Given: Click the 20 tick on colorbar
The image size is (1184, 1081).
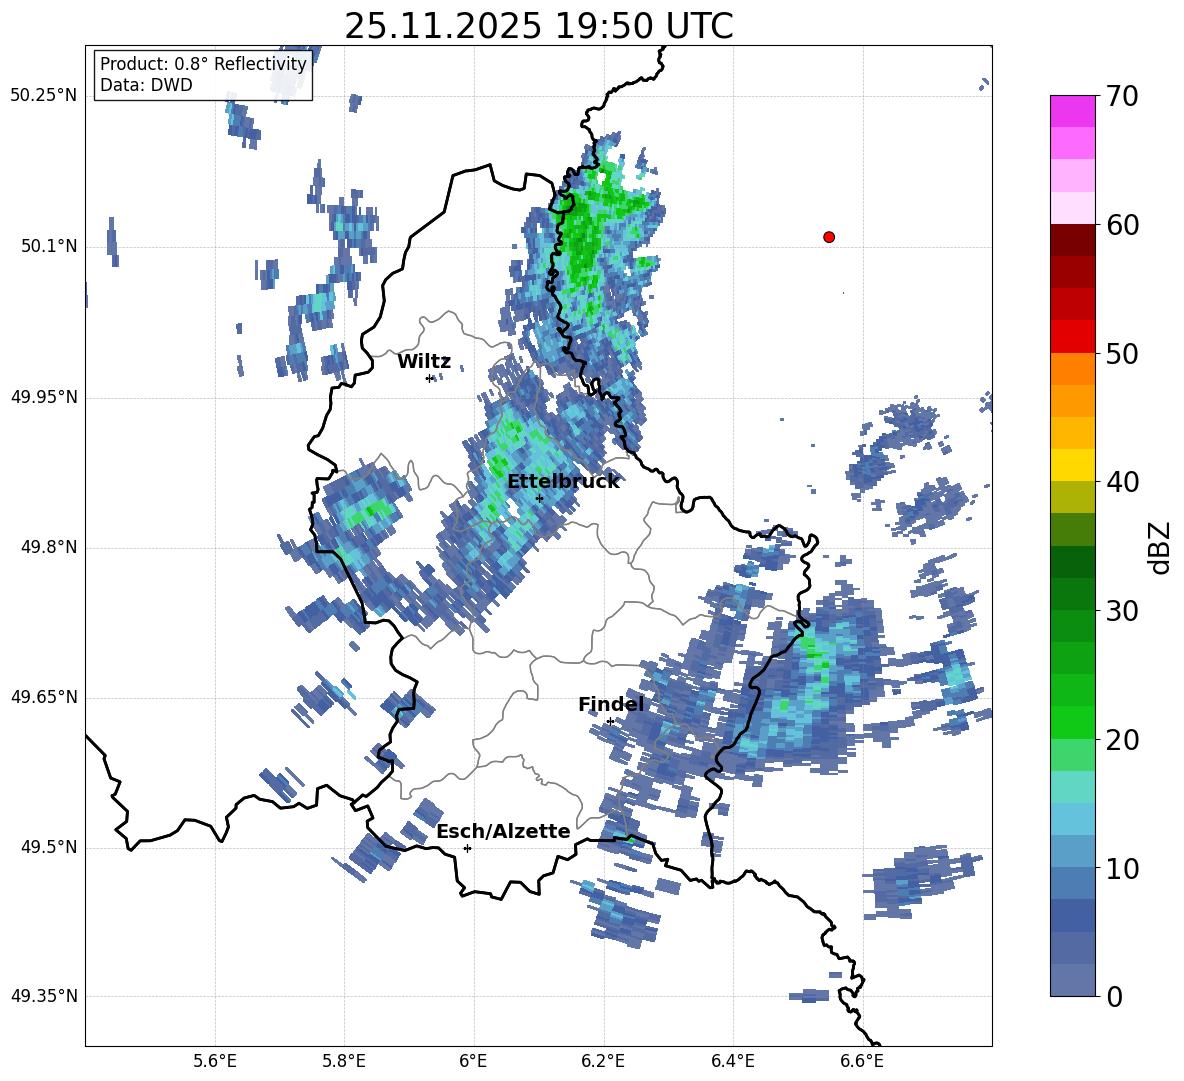Looking at the screenshot, I should tap(1122, 739).
